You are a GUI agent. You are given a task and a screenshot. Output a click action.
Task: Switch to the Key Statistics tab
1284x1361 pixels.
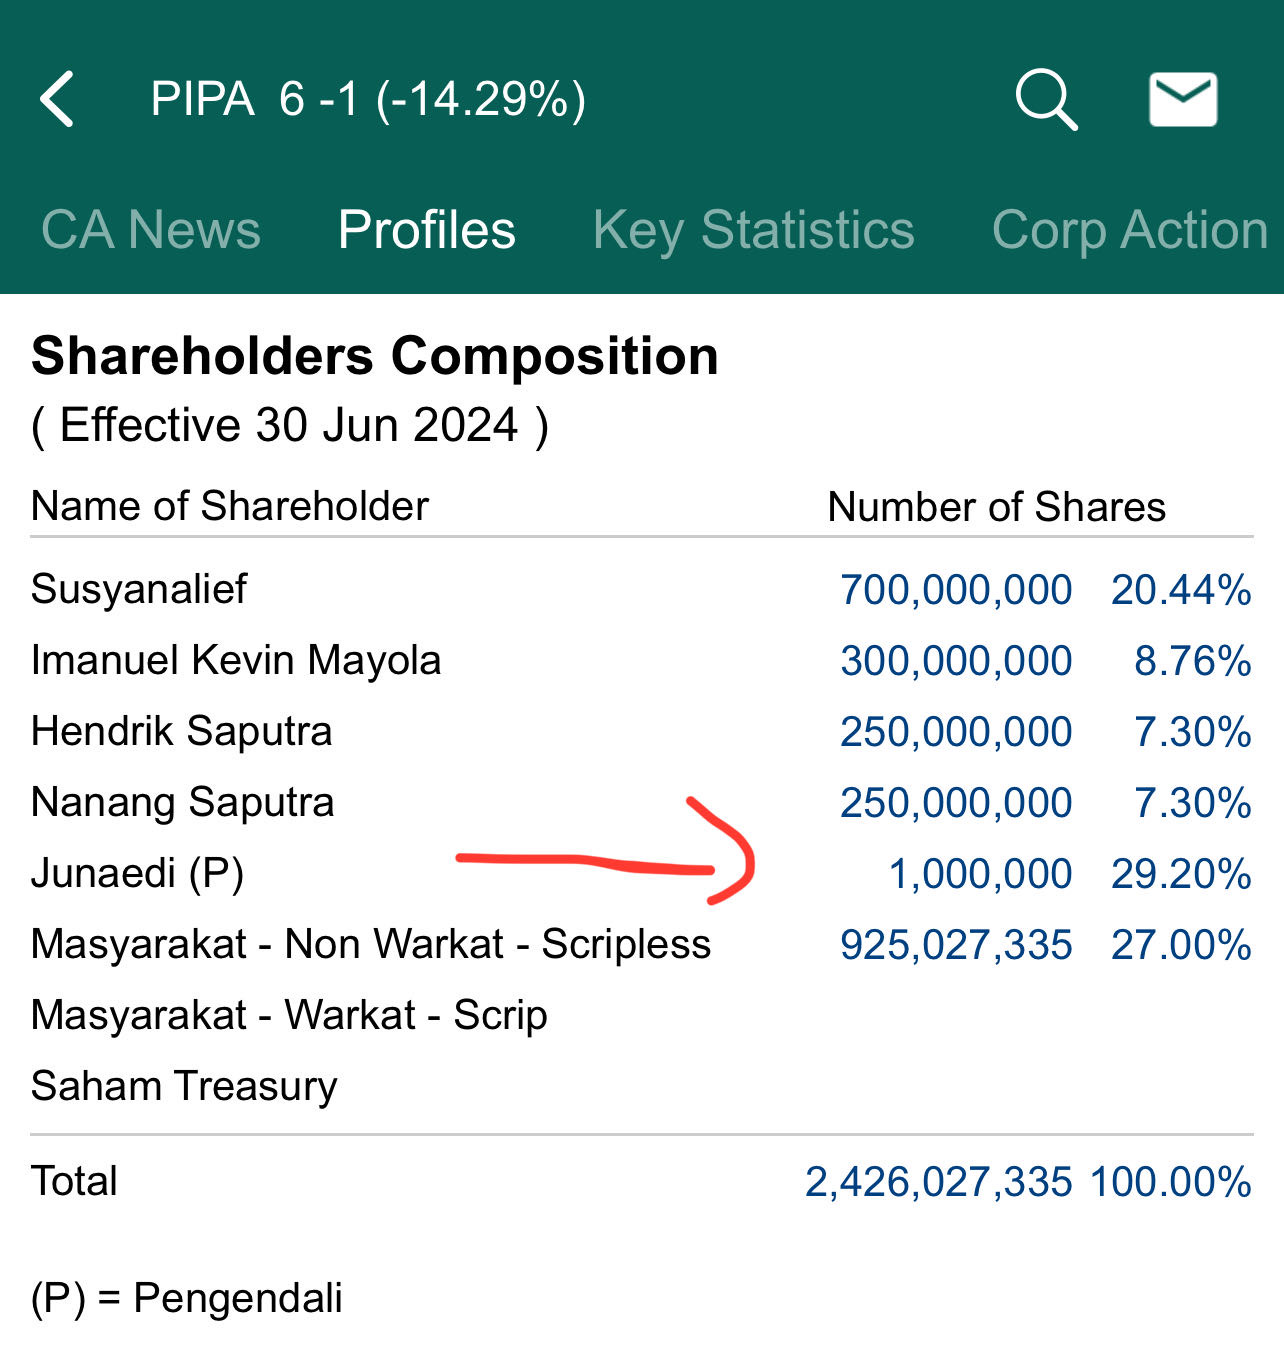pyautogui.click(x=753, y=229)
